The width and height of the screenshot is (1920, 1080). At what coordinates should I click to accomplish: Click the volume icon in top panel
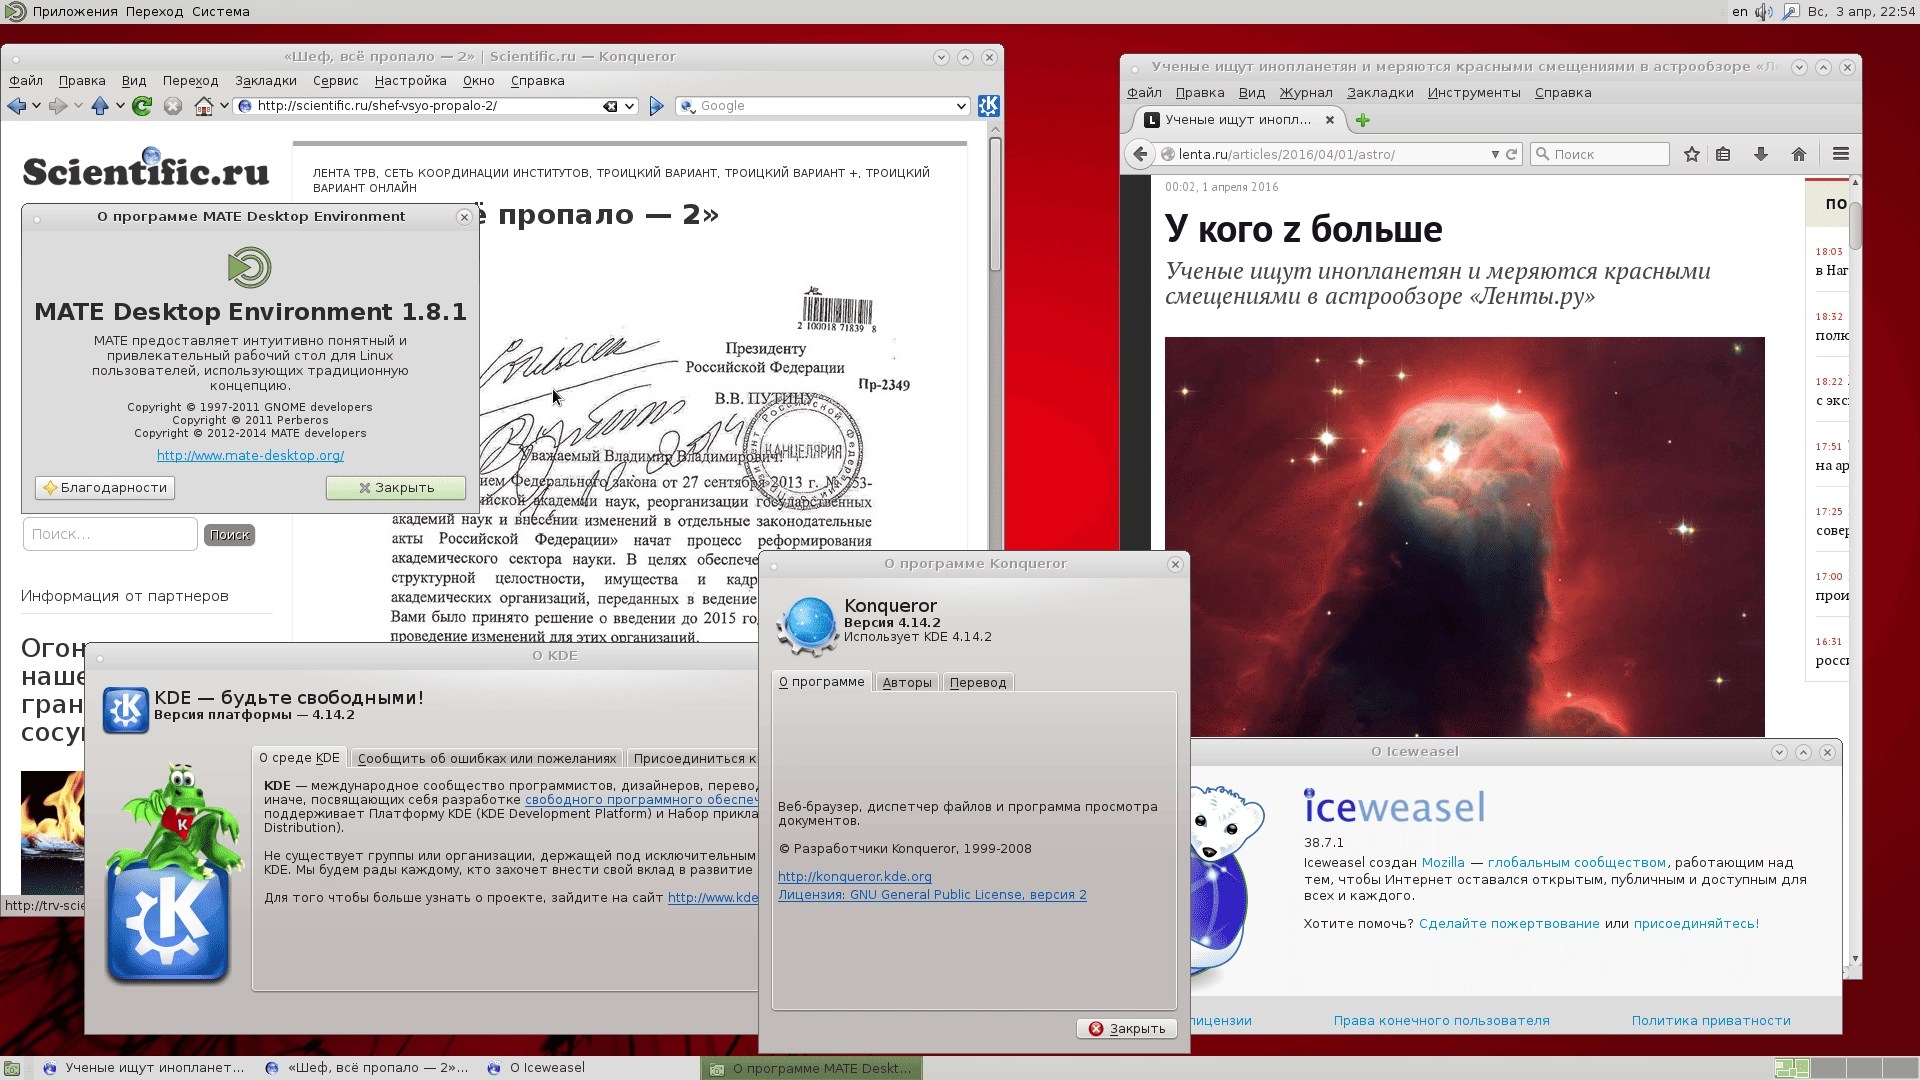click(x=1764, y=12)
